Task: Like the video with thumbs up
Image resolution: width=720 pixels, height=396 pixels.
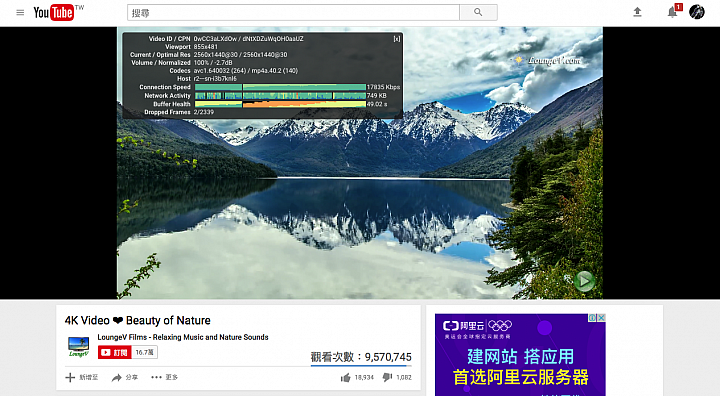Action: (357, 378)
